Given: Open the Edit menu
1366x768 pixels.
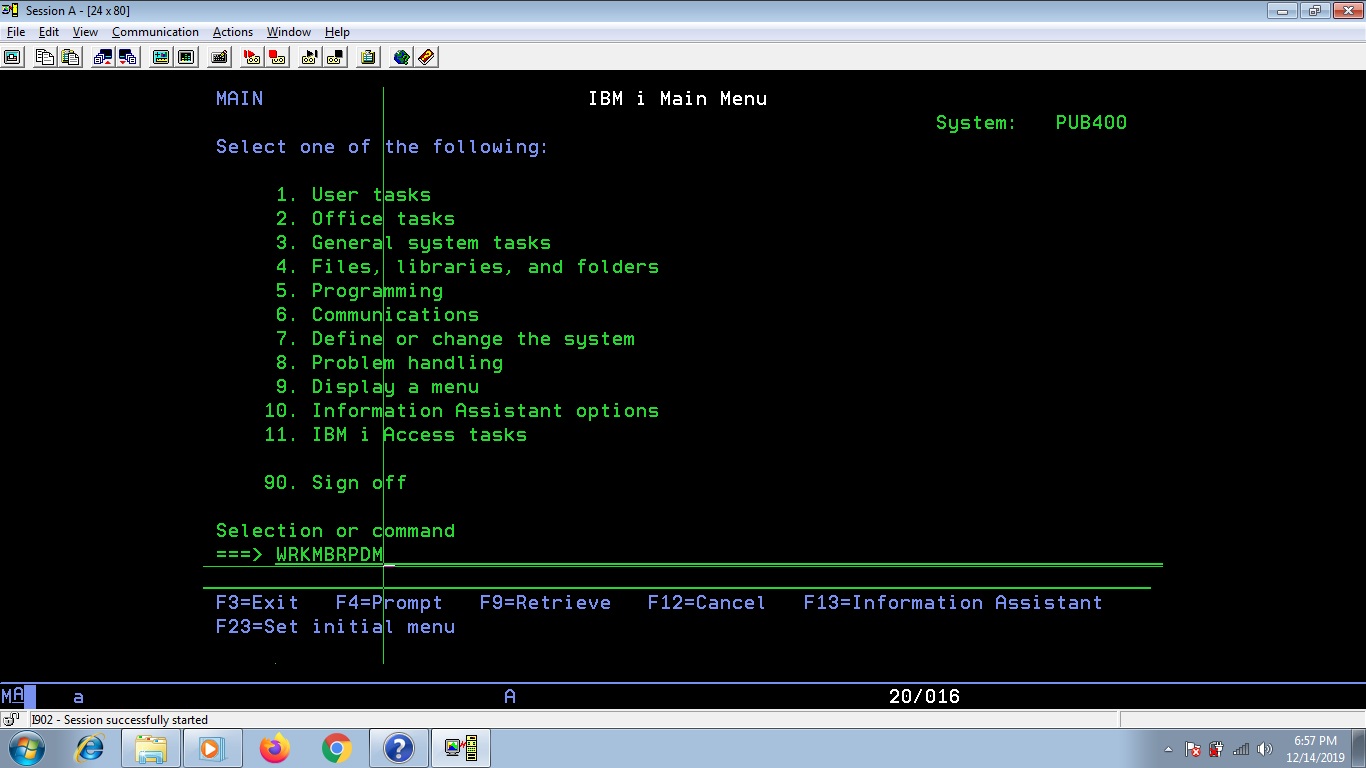Looking at the screenshot, I should click(48, 31).
